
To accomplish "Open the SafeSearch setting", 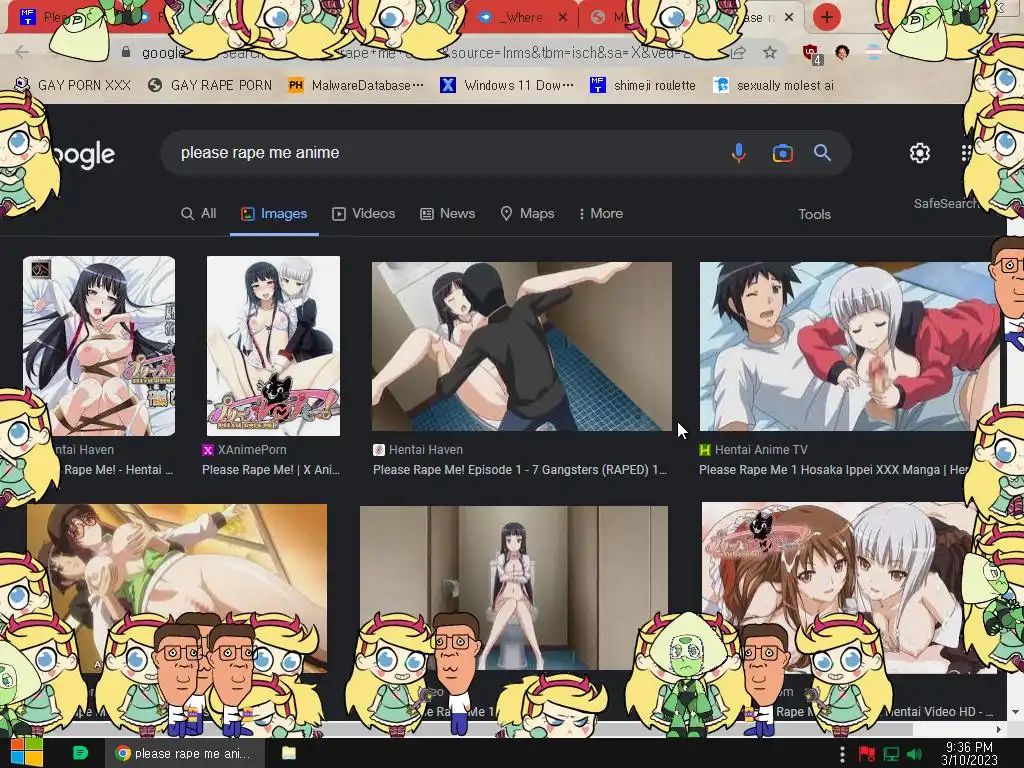I will [x=946, y=203].
